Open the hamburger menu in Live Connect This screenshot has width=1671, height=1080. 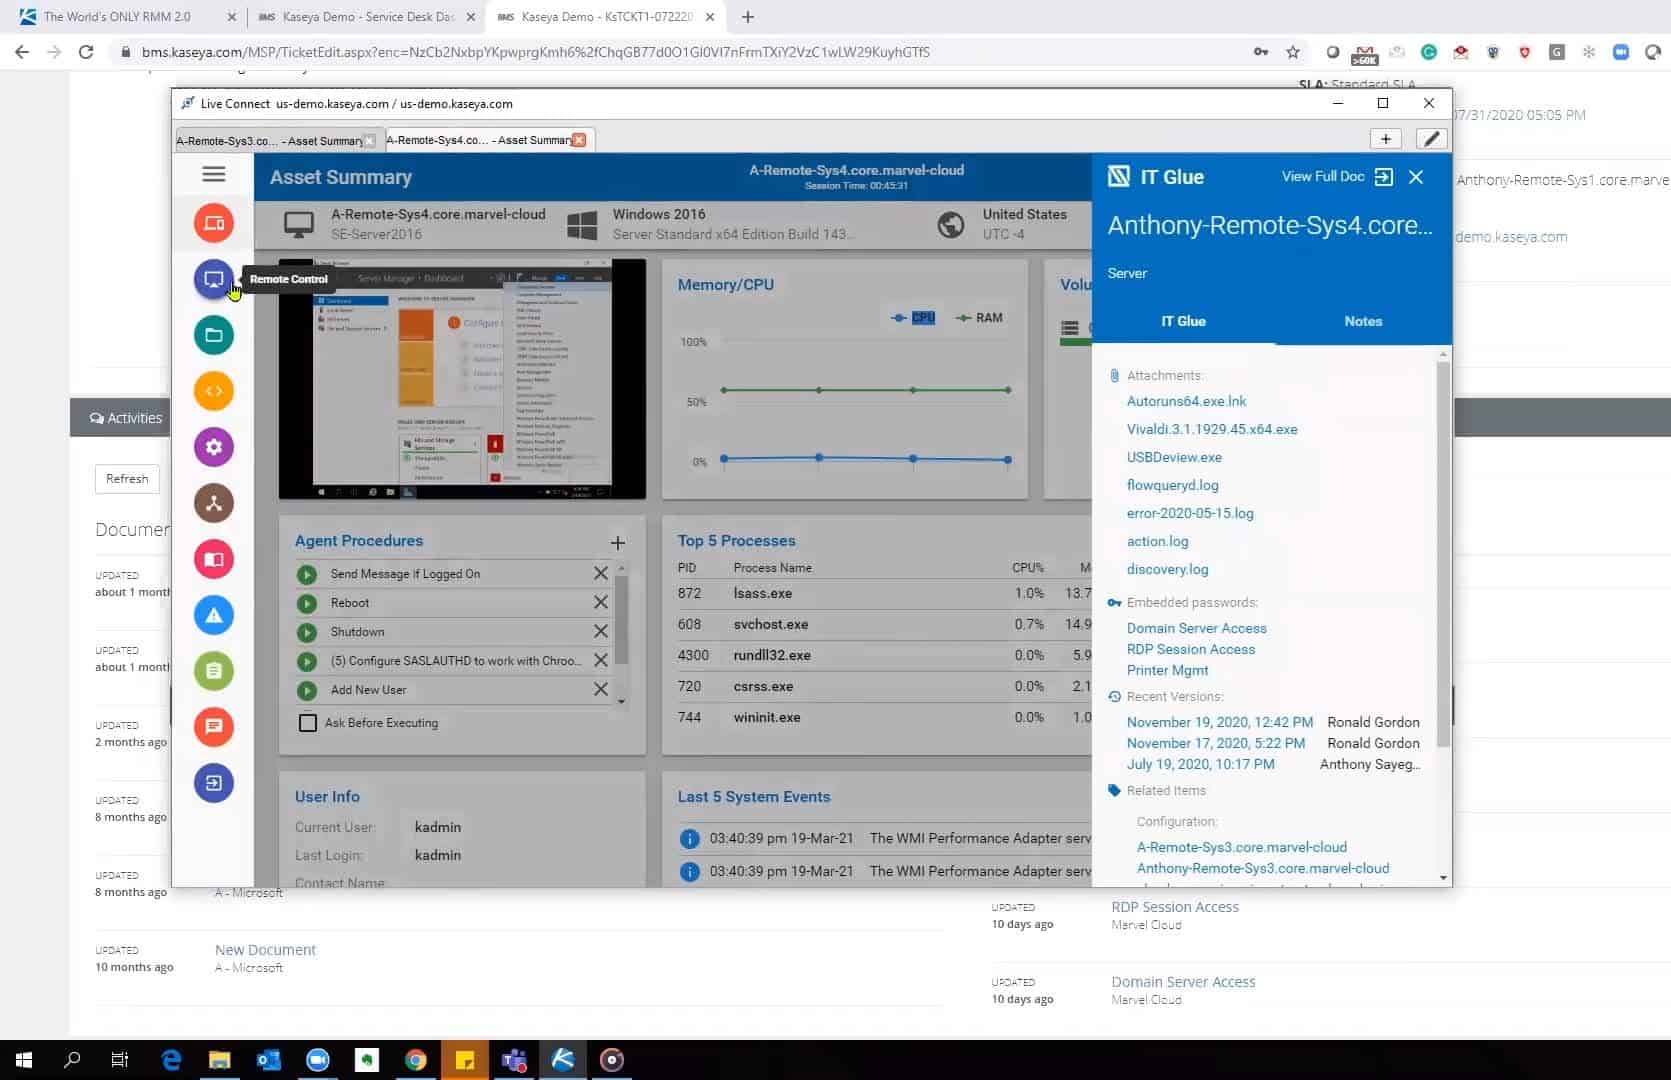(x=213, y=174)
